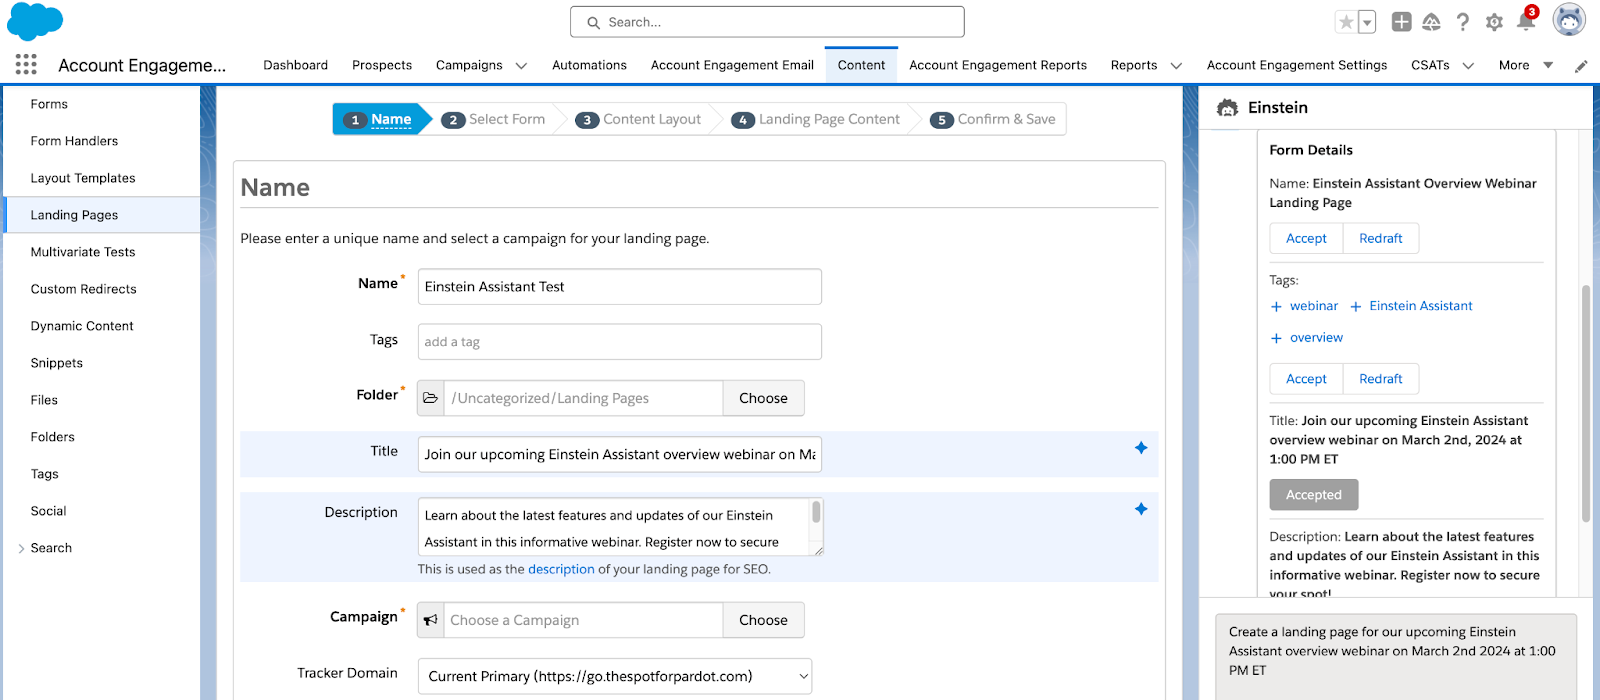Image resolution: width=1600 pixels, height=700 pixels.
Task: Open the setup gear icon
Action: pyautogui.click(x=1494, y=22)
